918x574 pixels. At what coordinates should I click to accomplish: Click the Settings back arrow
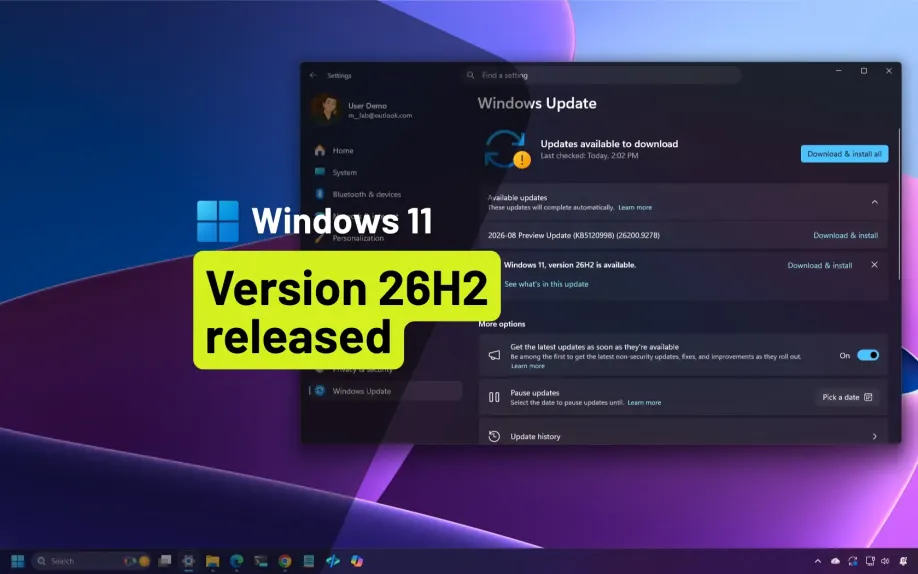click(x=313, y=75)
